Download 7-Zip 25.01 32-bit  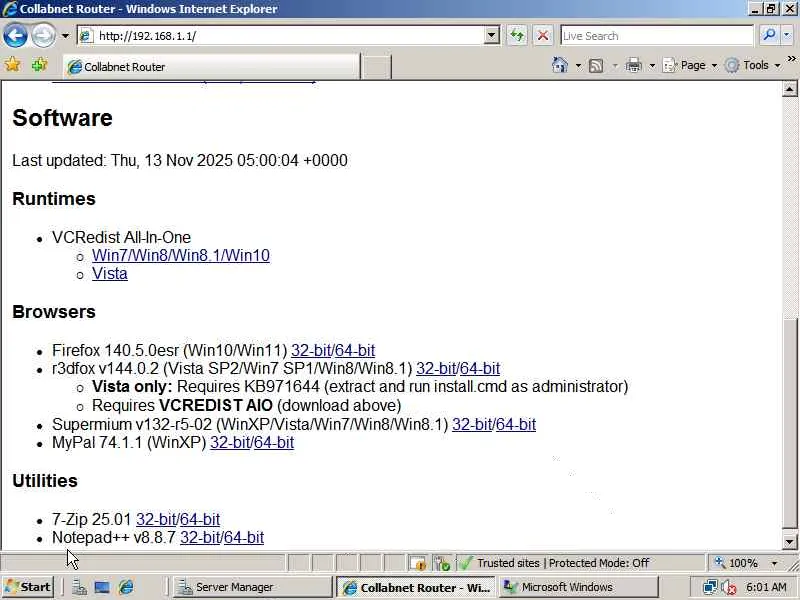point(156,519)
